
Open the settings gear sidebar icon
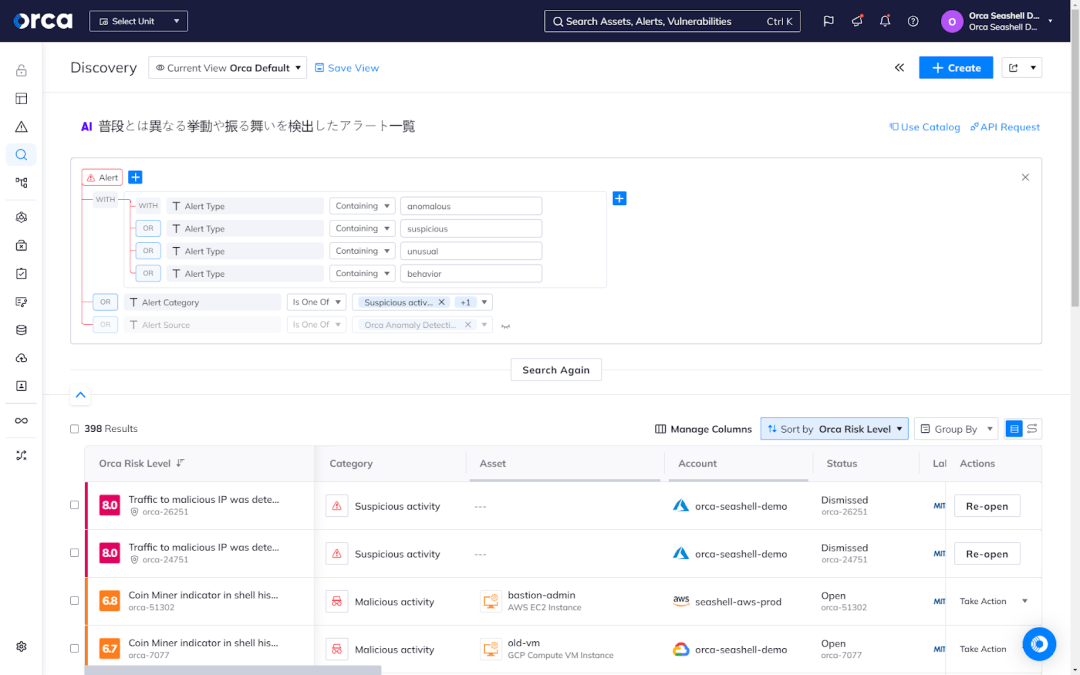[21, 647]
